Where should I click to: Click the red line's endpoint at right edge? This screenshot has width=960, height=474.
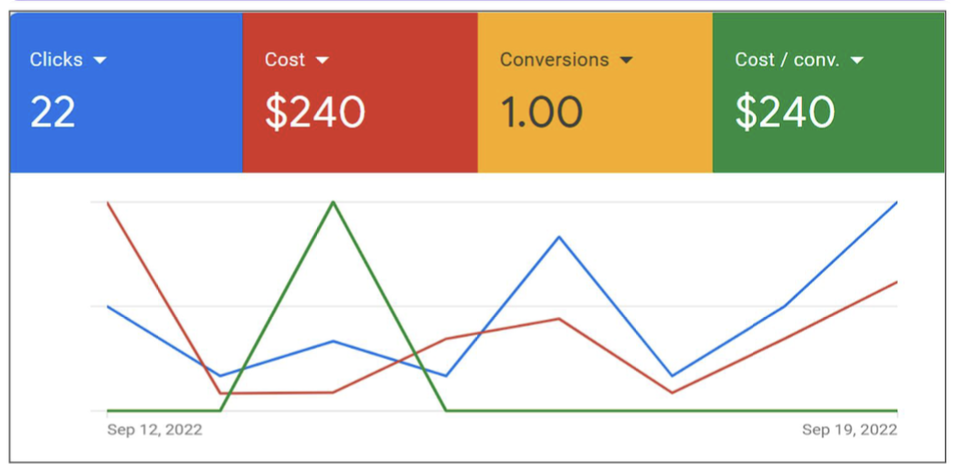coord(896,282)
